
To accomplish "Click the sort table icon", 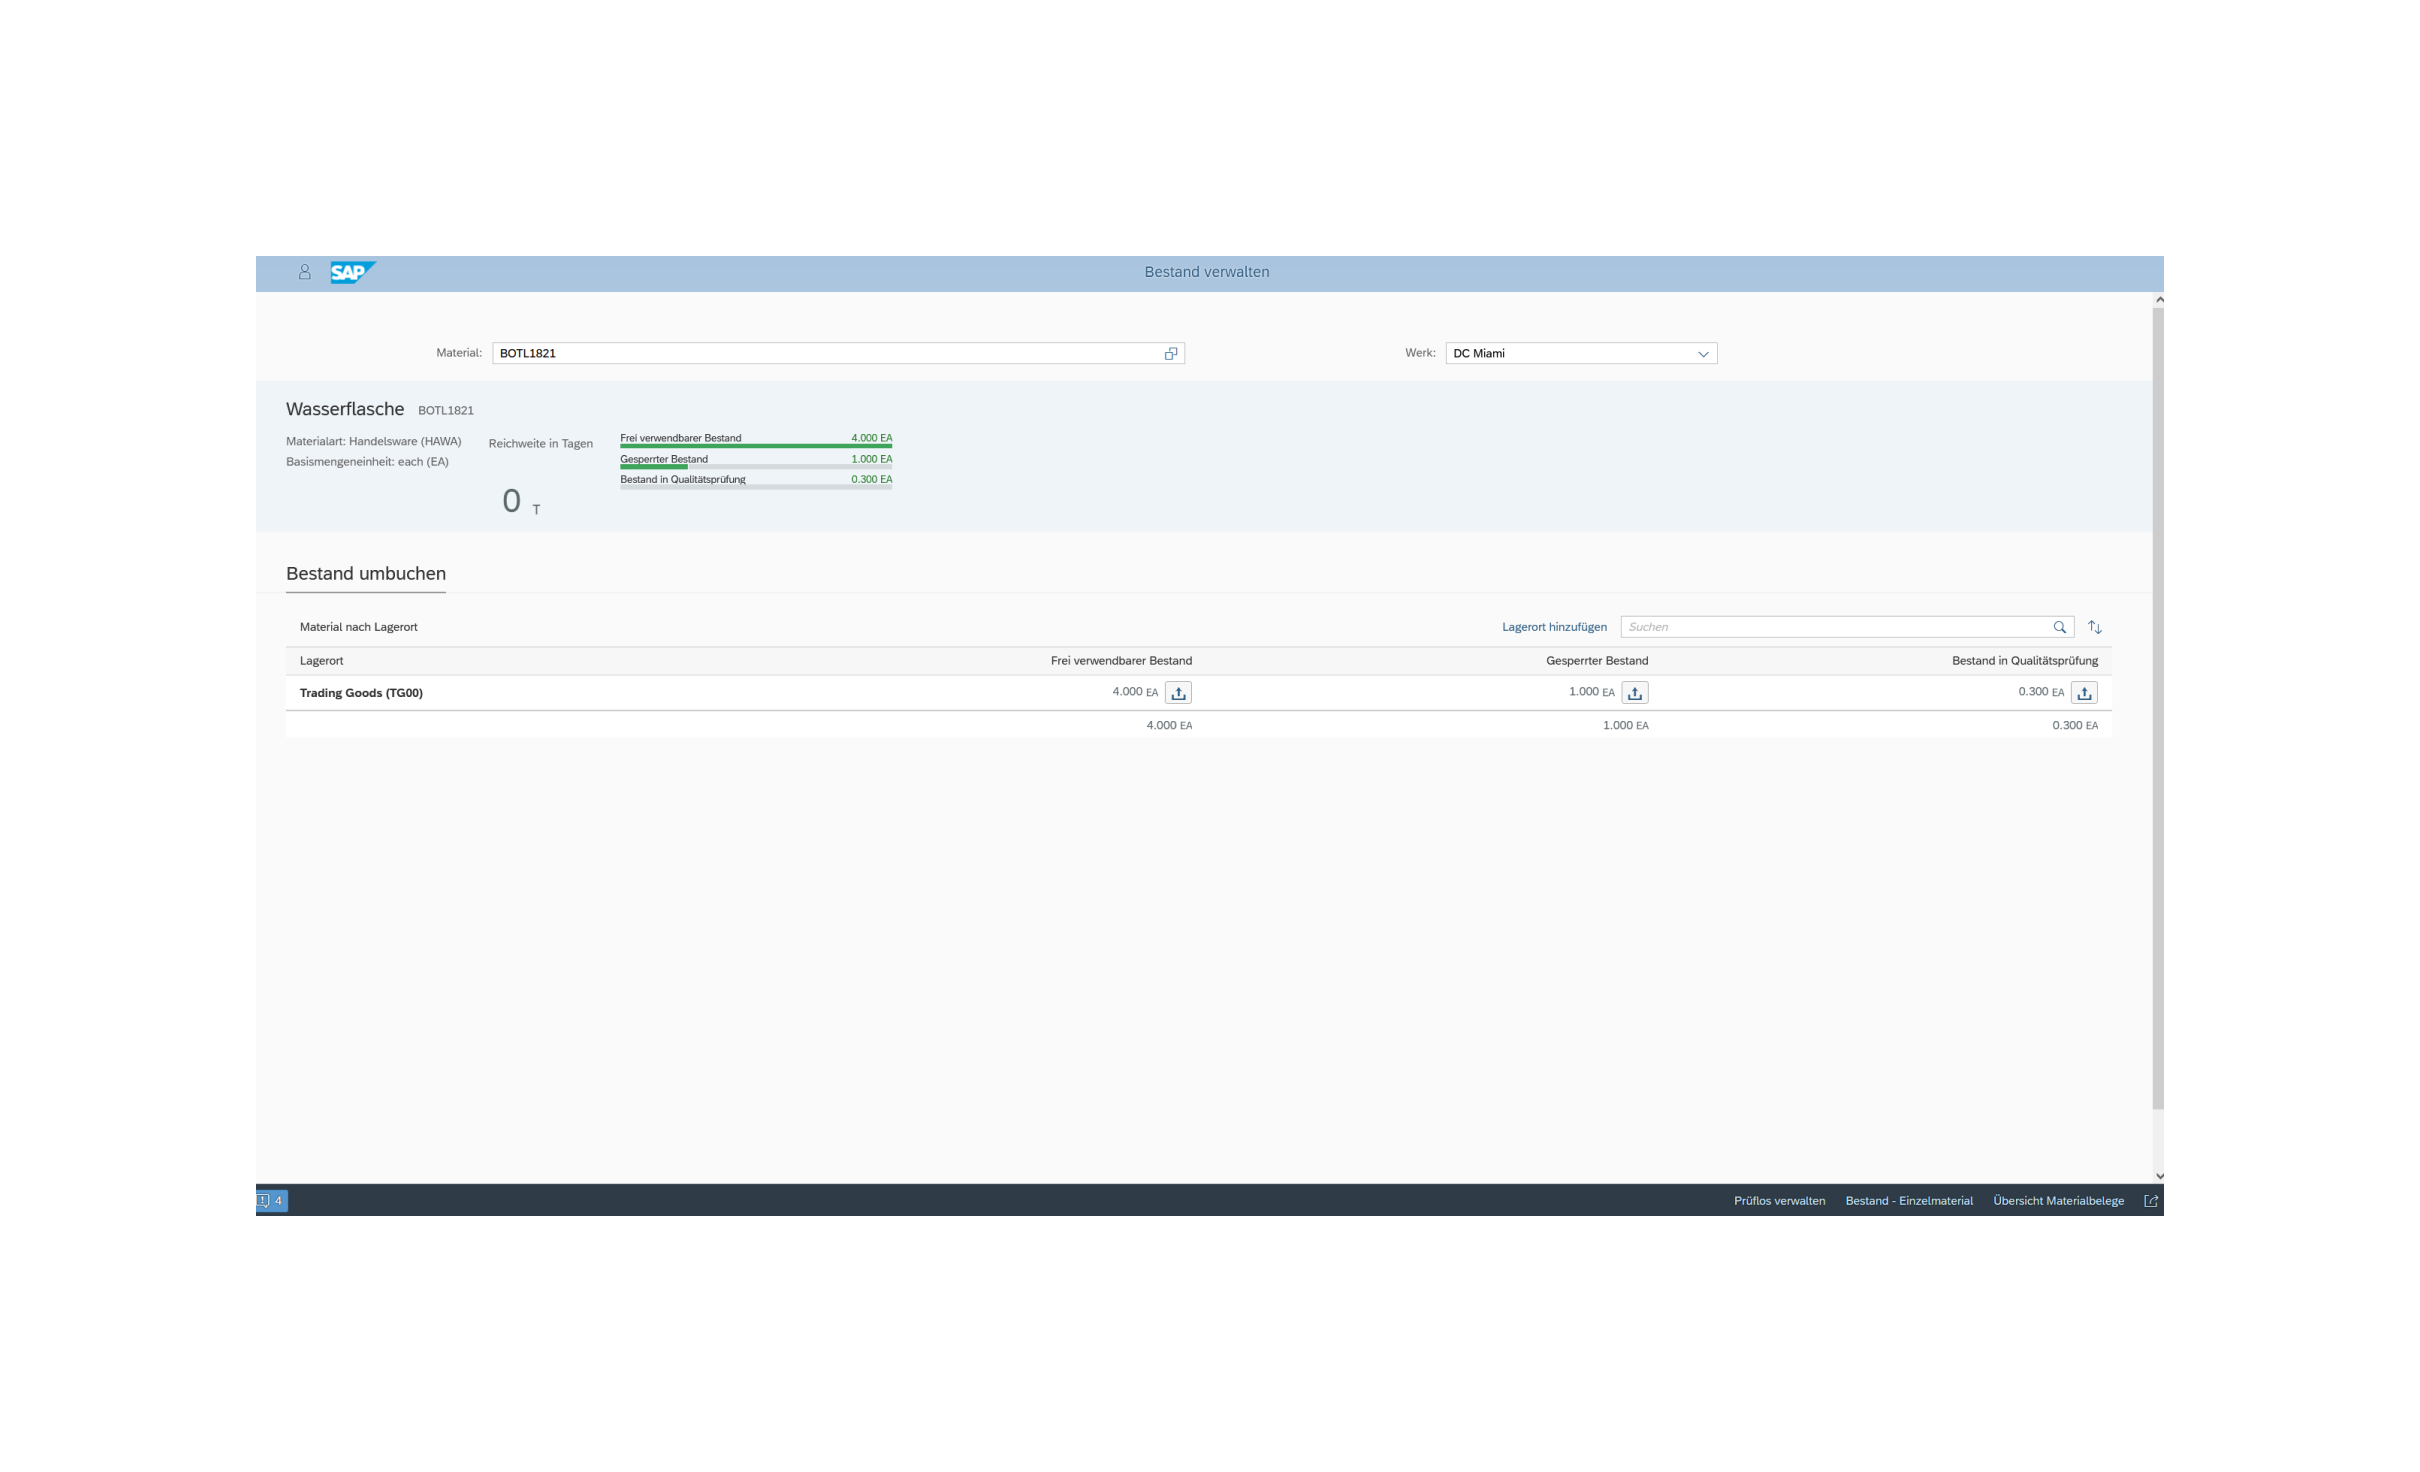I will pos(2095,627).
